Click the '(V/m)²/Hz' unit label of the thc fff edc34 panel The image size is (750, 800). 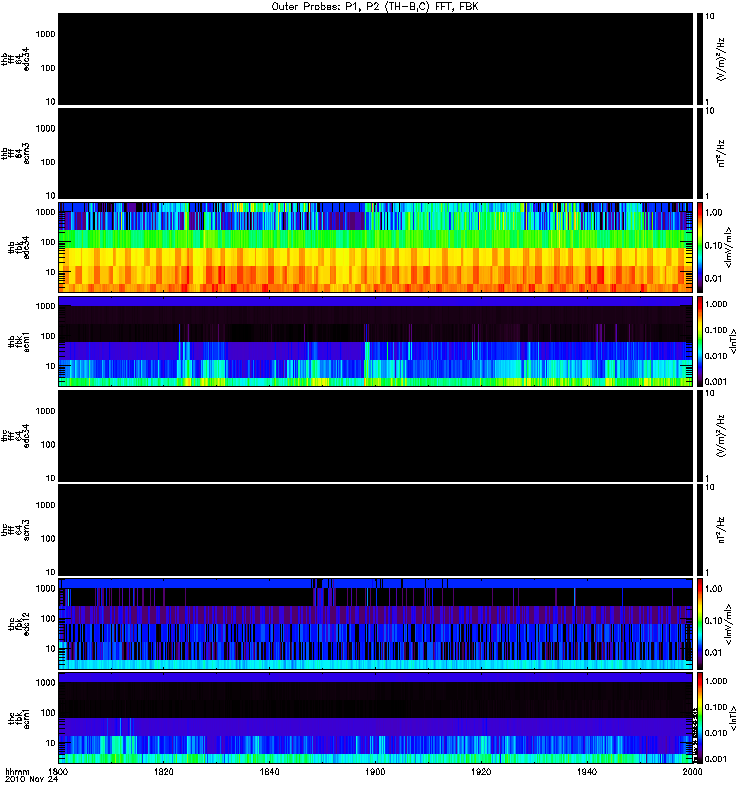coord(720,436)
